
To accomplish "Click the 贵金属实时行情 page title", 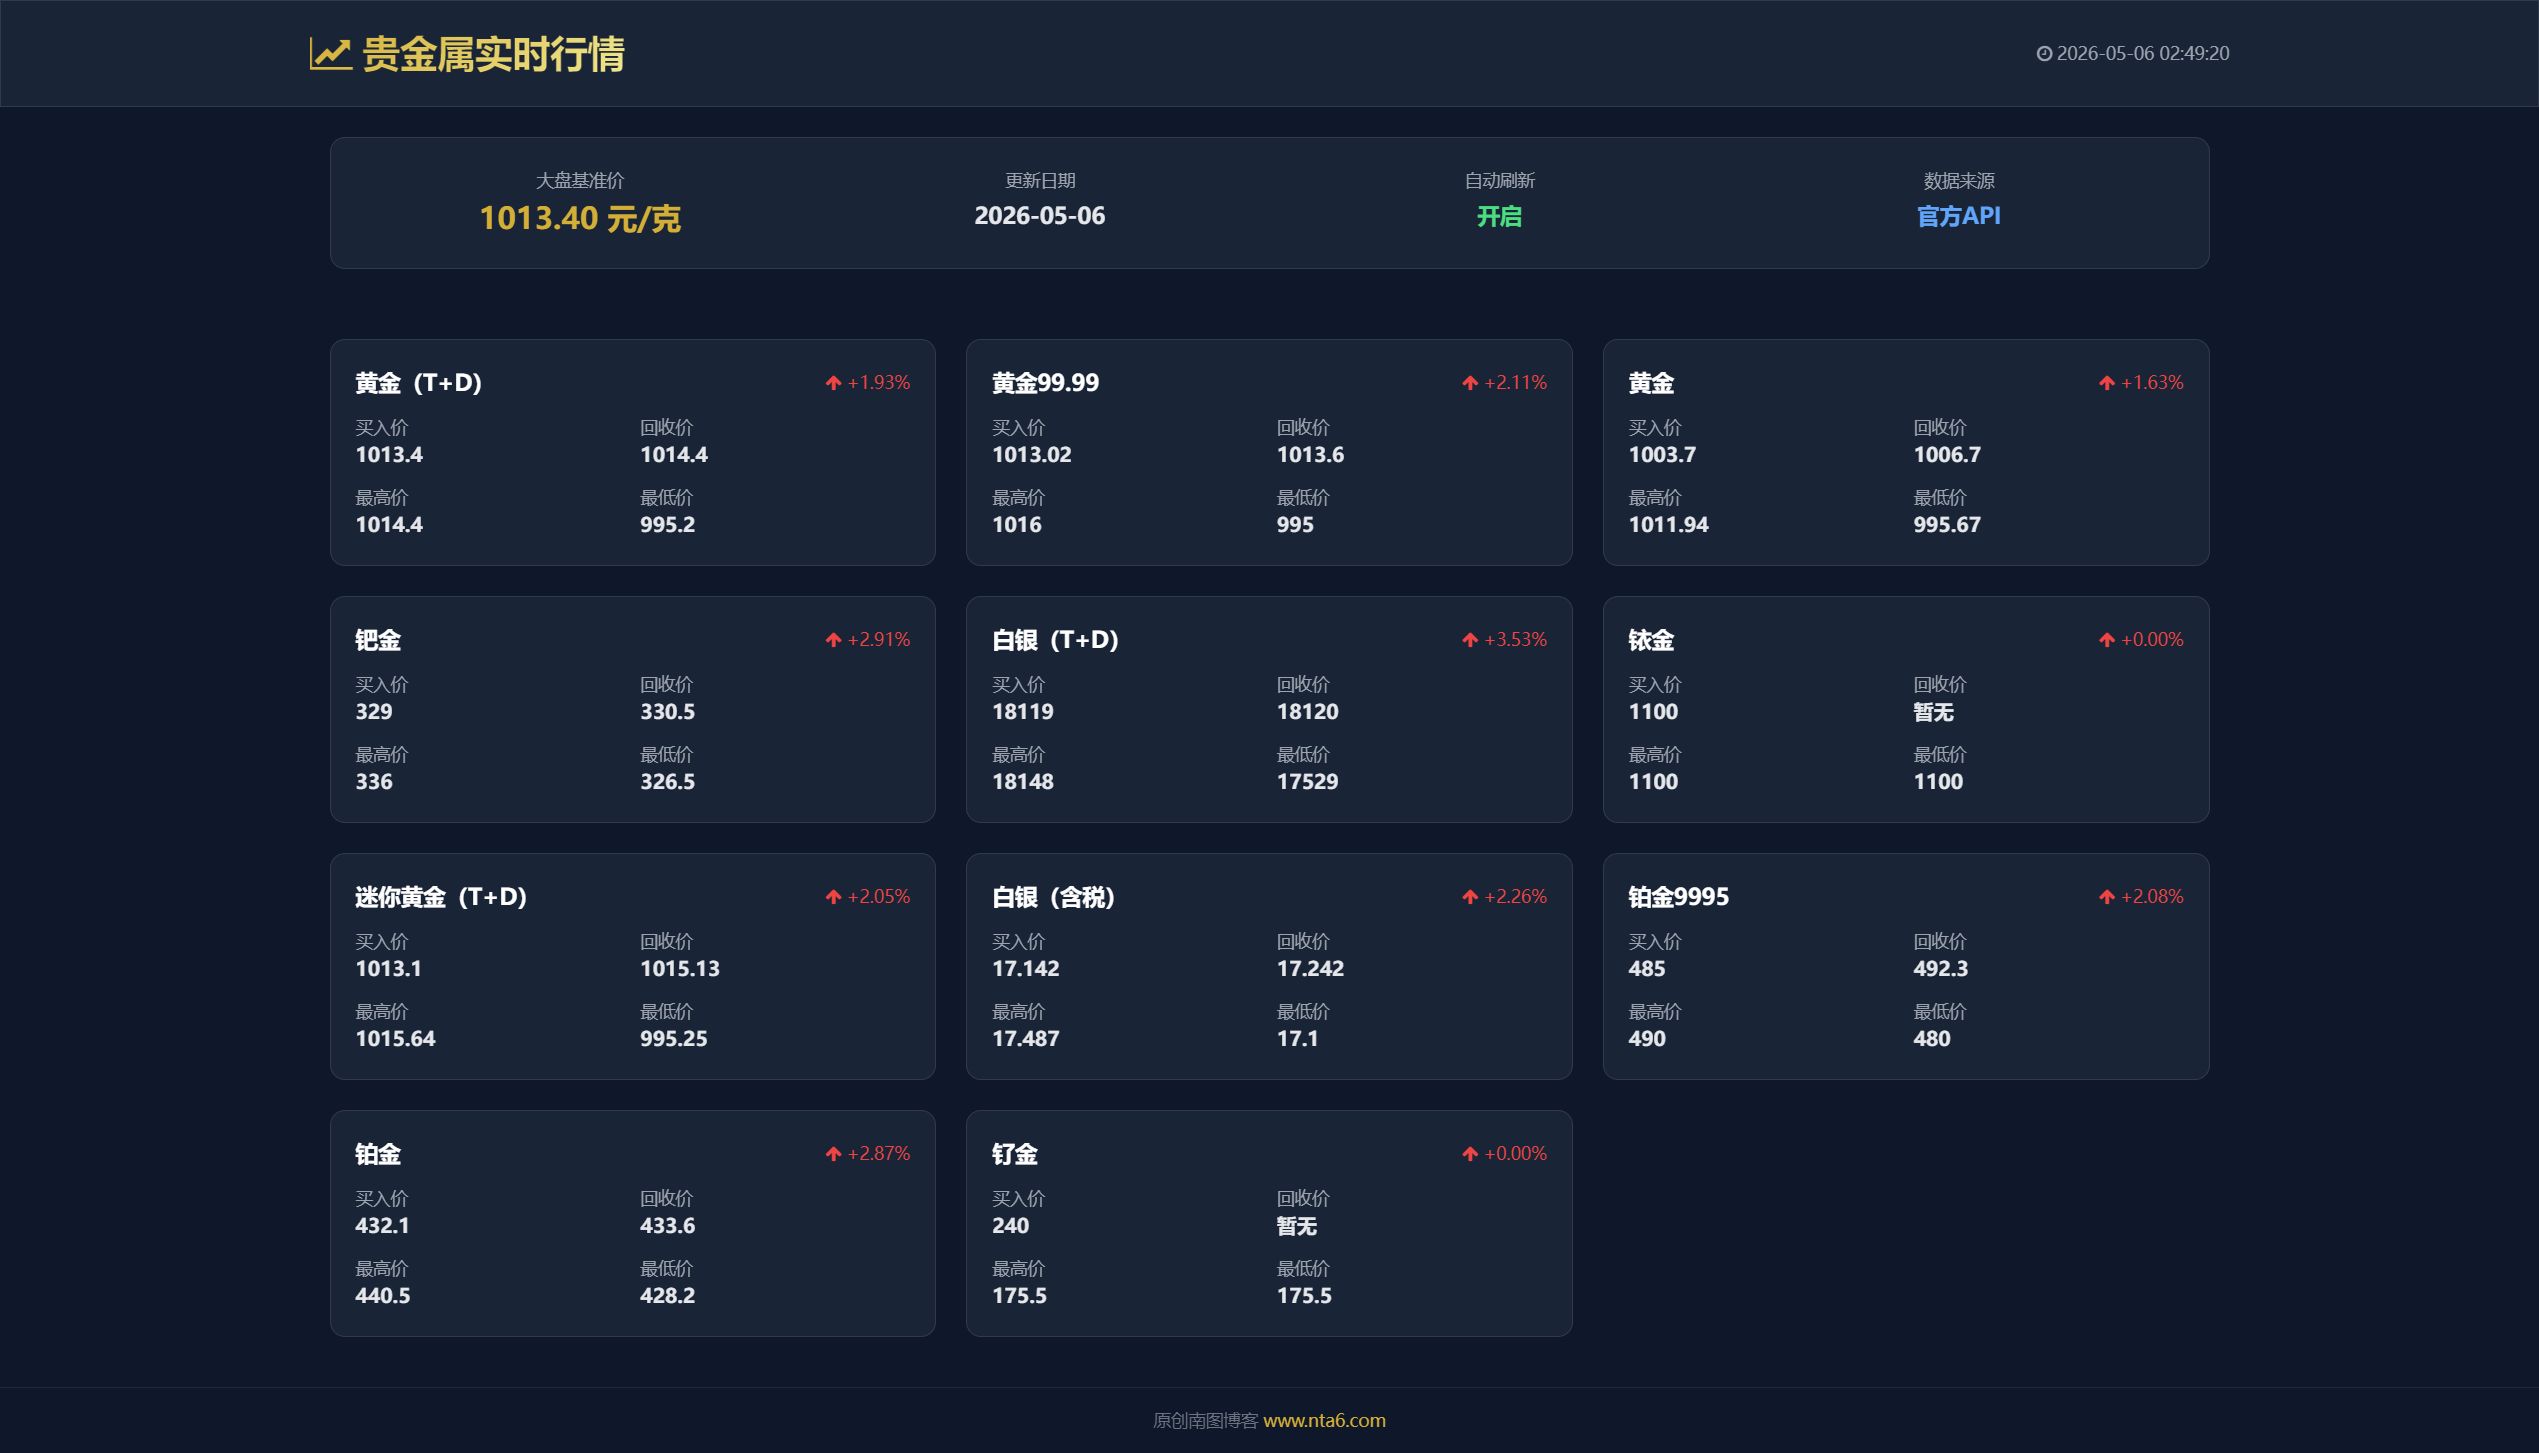I will pos(493,54).
